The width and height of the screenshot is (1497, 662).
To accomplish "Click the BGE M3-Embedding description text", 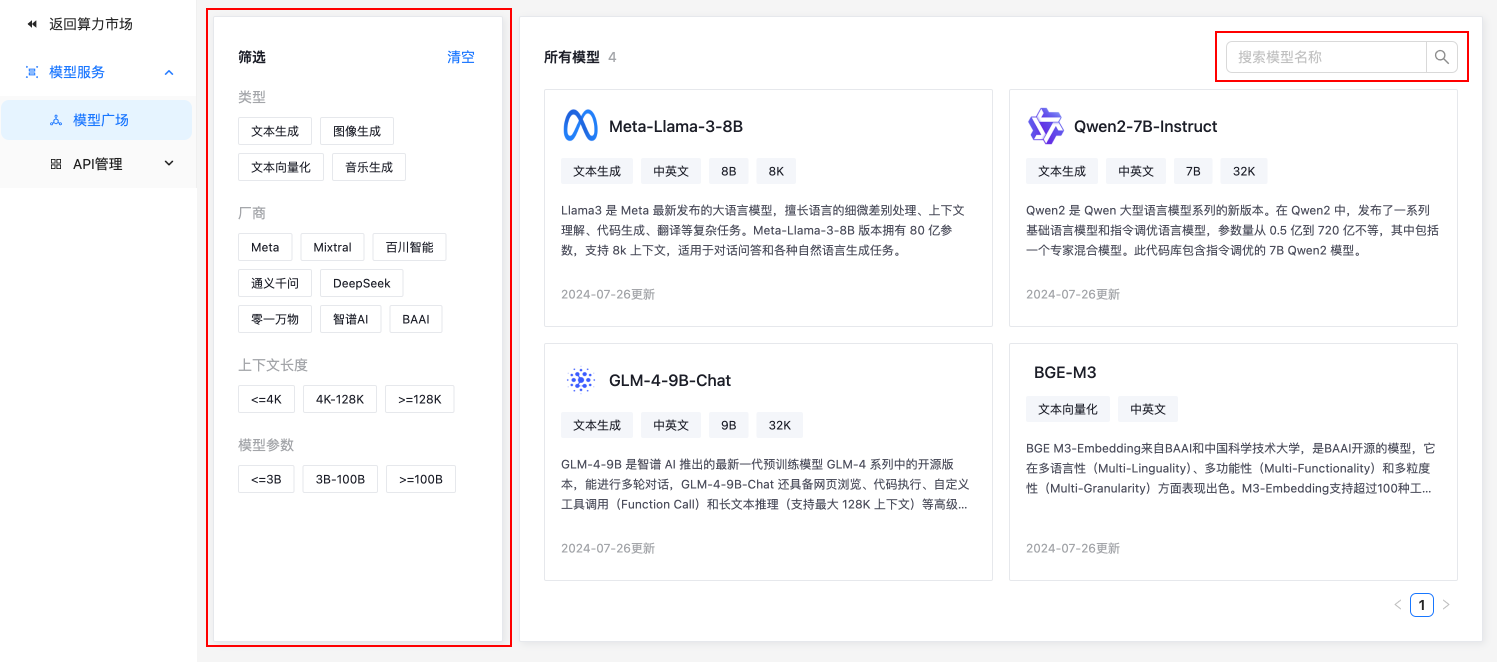I will (1231, 468).
